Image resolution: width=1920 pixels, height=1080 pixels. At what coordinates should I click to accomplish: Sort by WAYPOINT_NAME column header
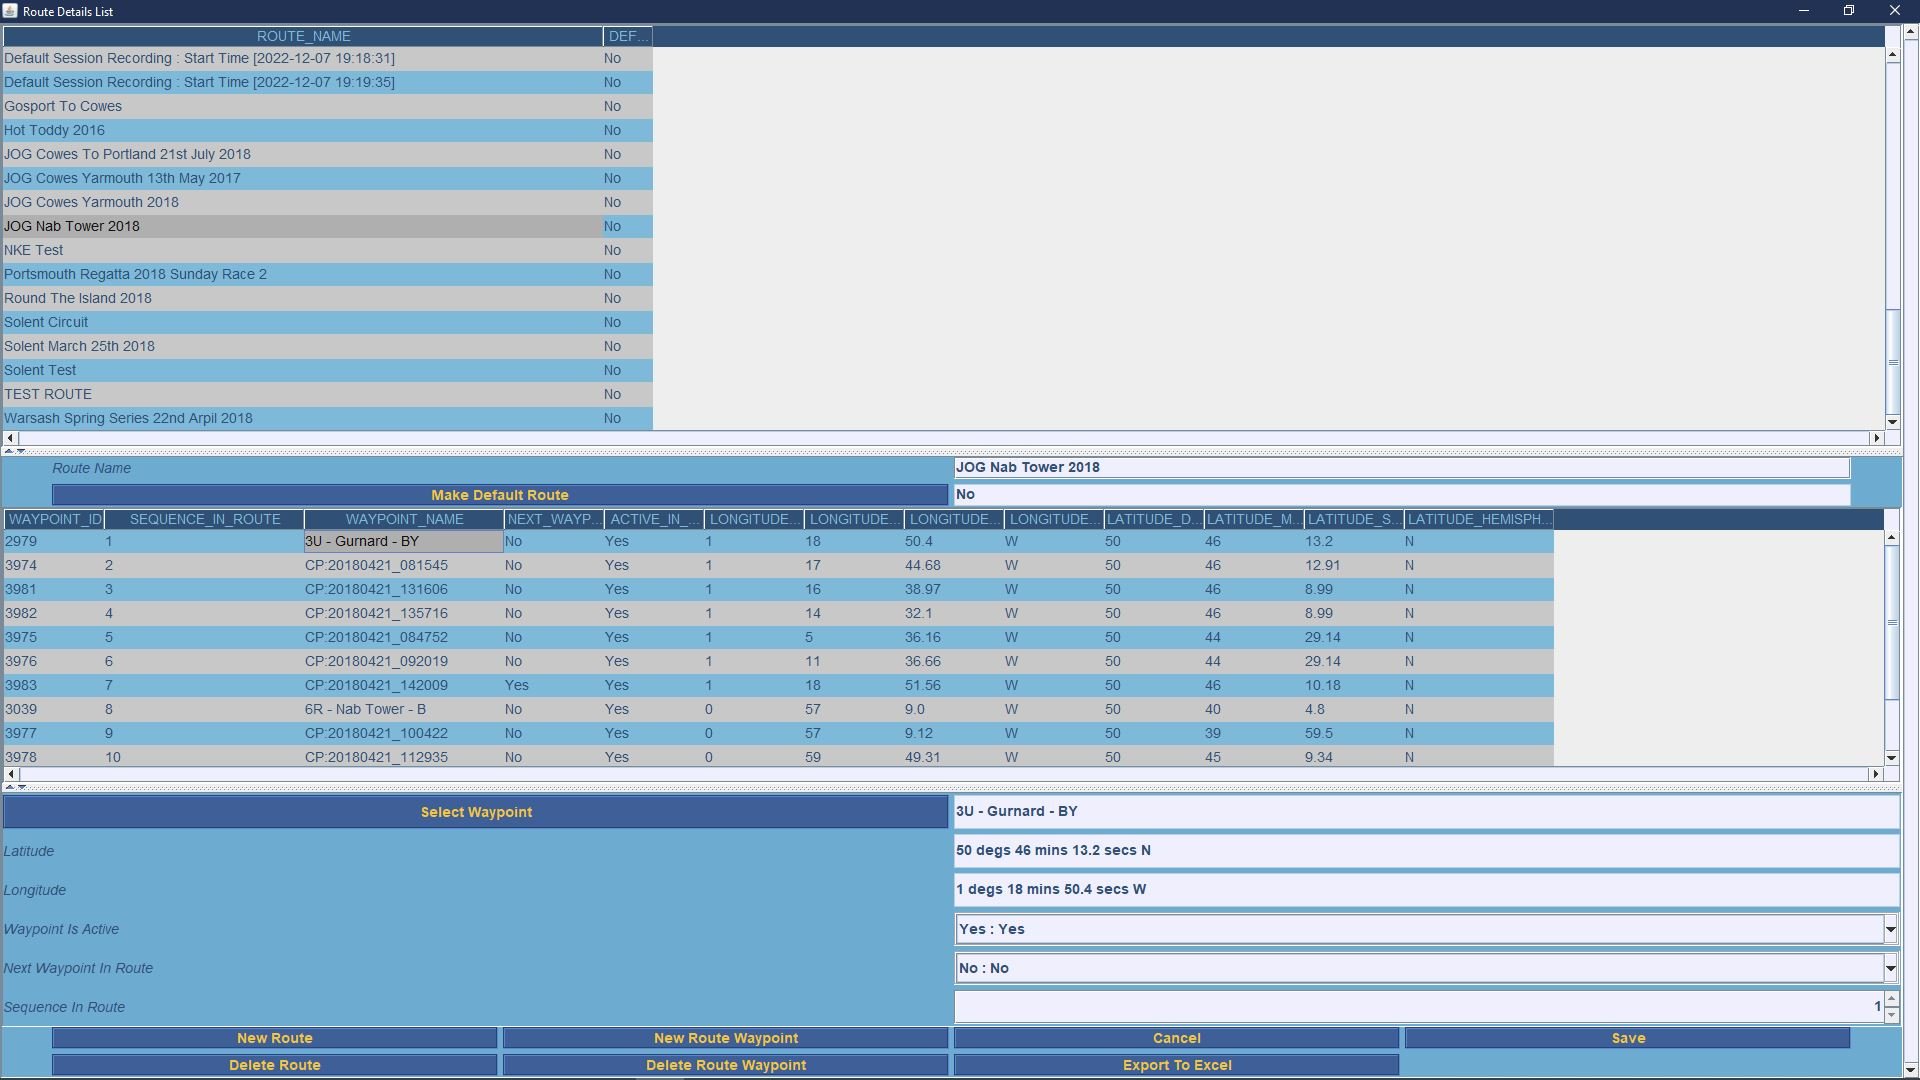(x=404, y=520)
